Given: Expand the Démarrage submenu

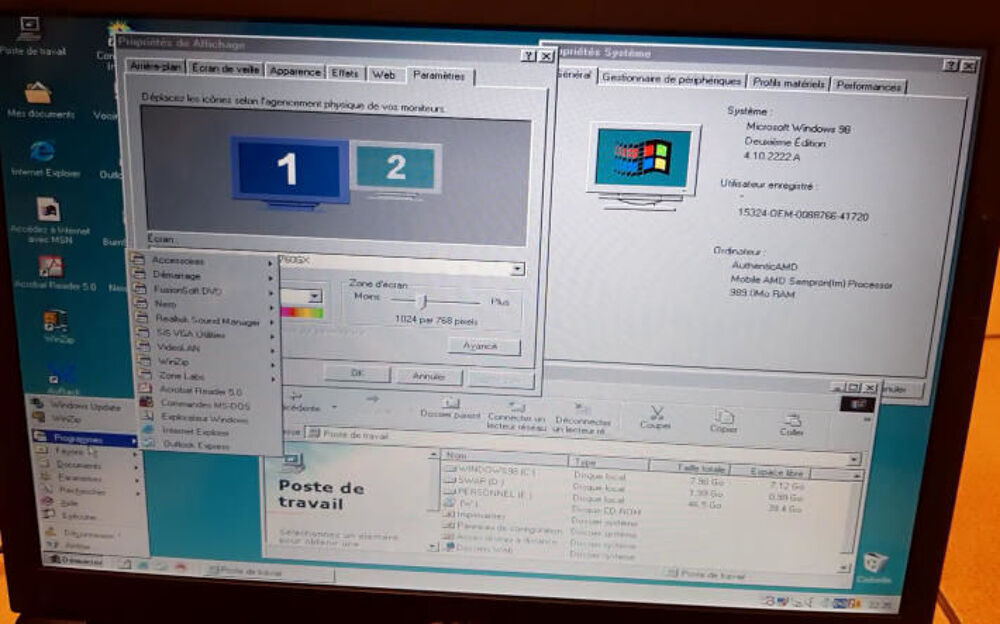Looking at the screenshot, I should tap(203, 275).
